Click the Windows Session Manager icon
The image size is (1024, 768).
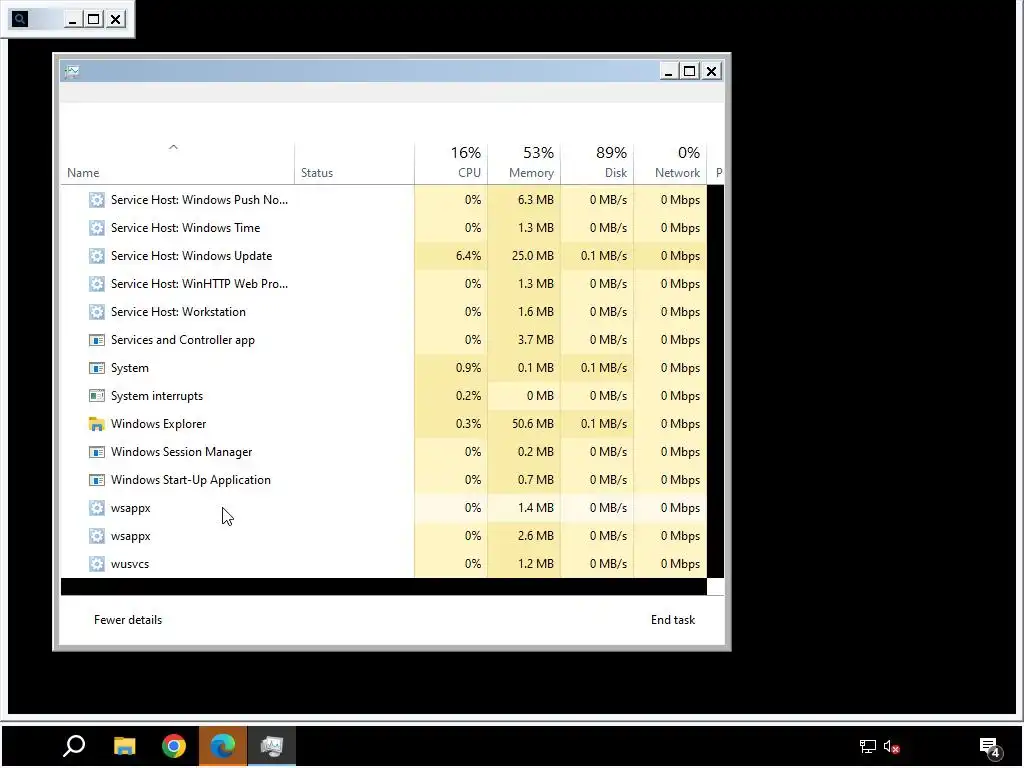(97, 452)
